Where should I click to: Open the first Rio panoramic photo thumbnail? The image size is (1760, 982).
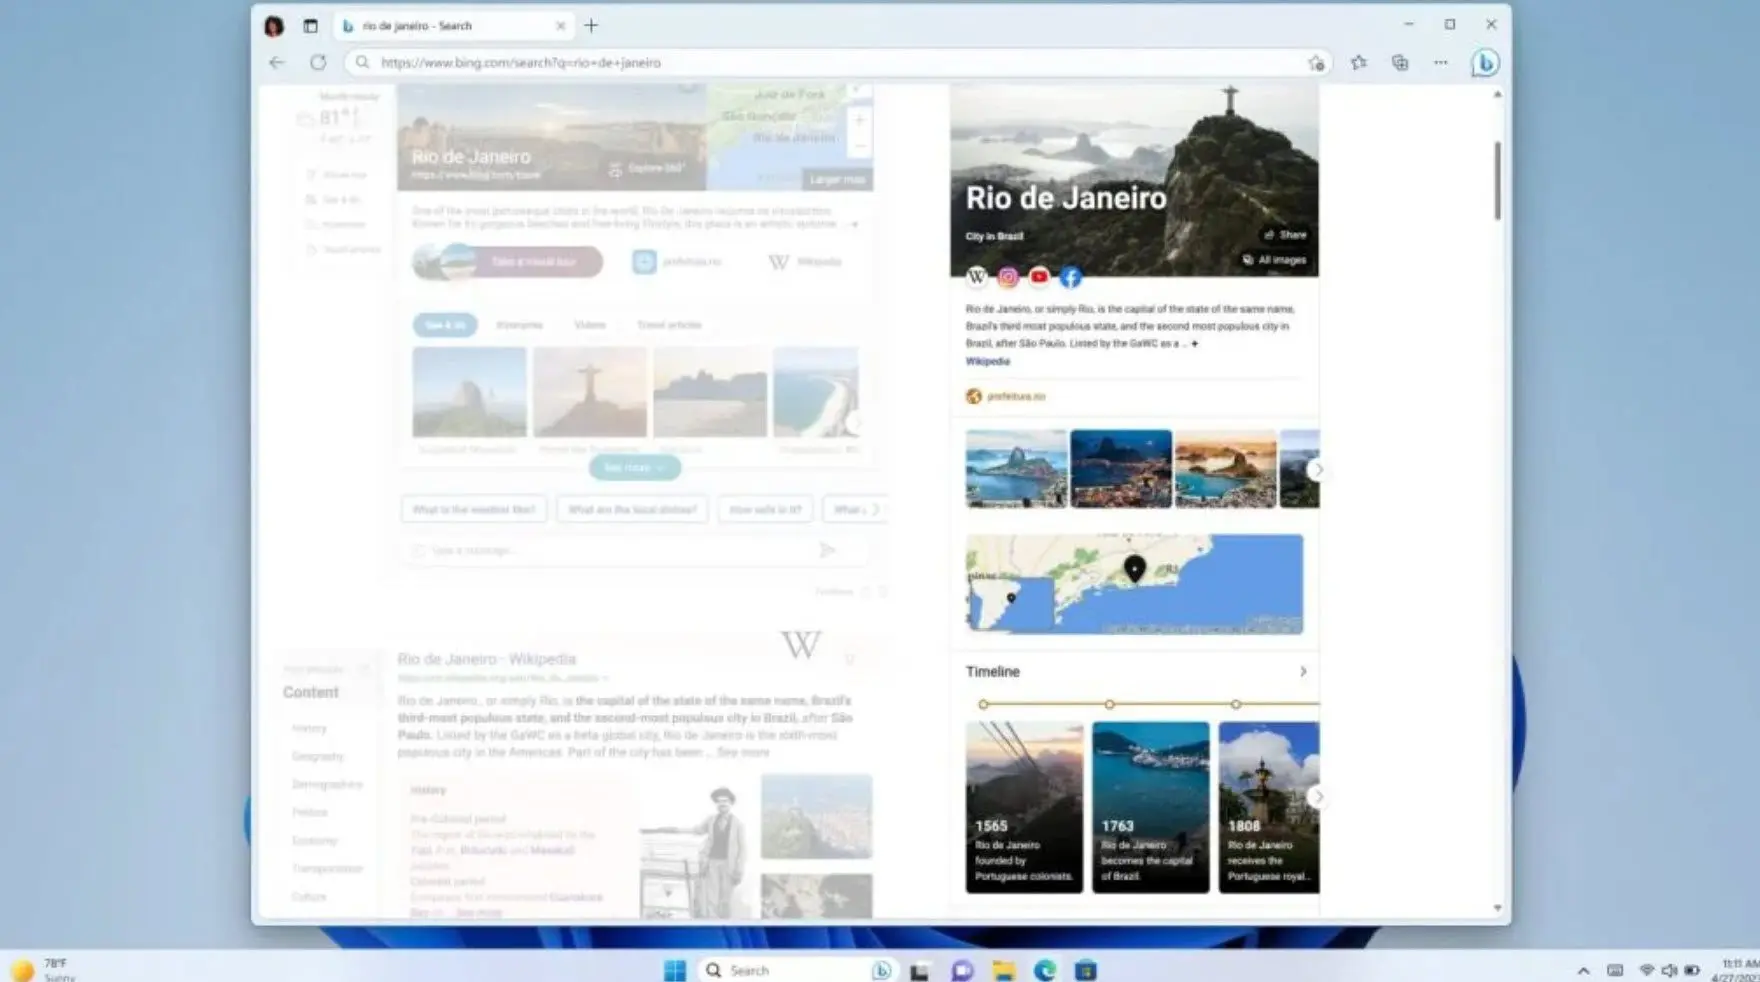click(x=1016, y=469)
